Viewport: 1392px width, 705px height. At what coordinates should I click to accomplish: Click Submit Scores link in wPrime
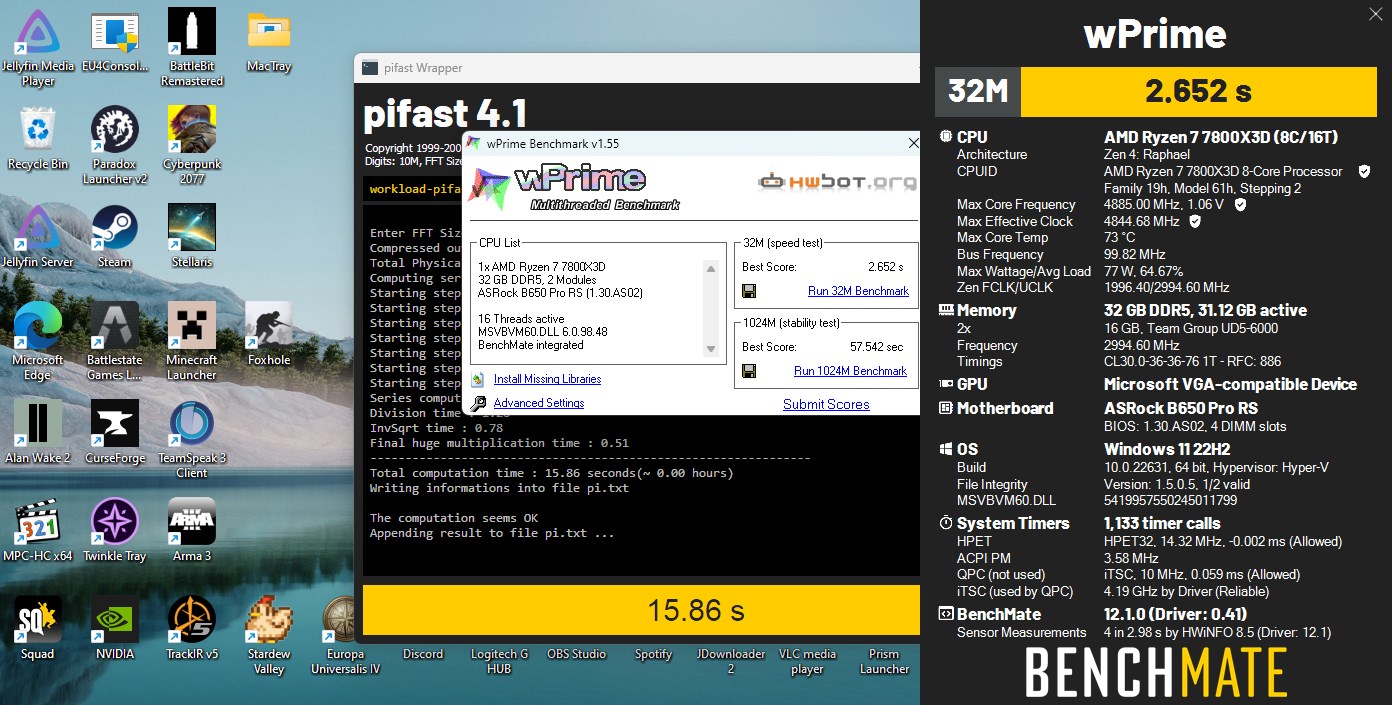pos(826,404)
